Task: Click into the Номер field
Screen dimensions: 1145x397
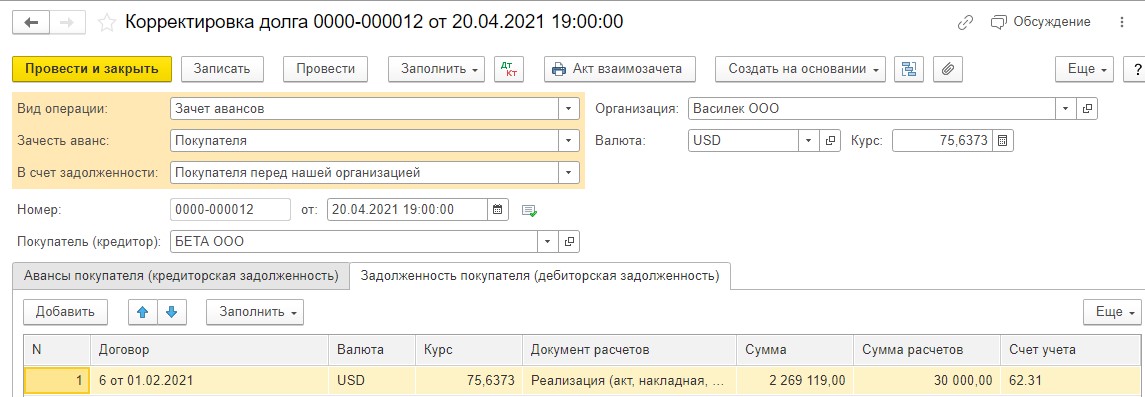Action: click(x=230, y=209)
